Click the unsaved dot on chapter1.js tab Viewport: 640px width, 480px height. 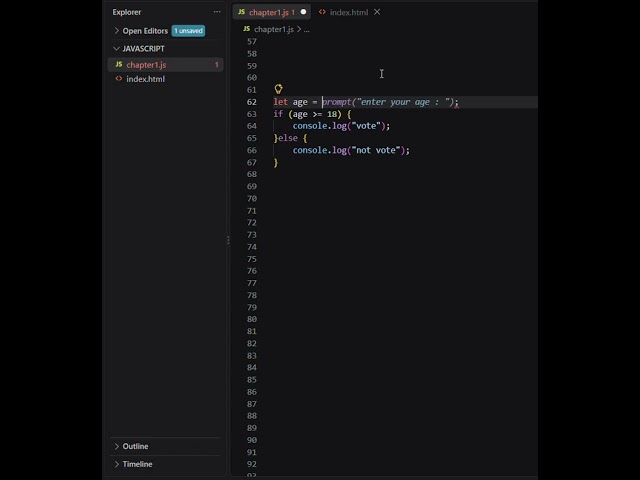303,12
